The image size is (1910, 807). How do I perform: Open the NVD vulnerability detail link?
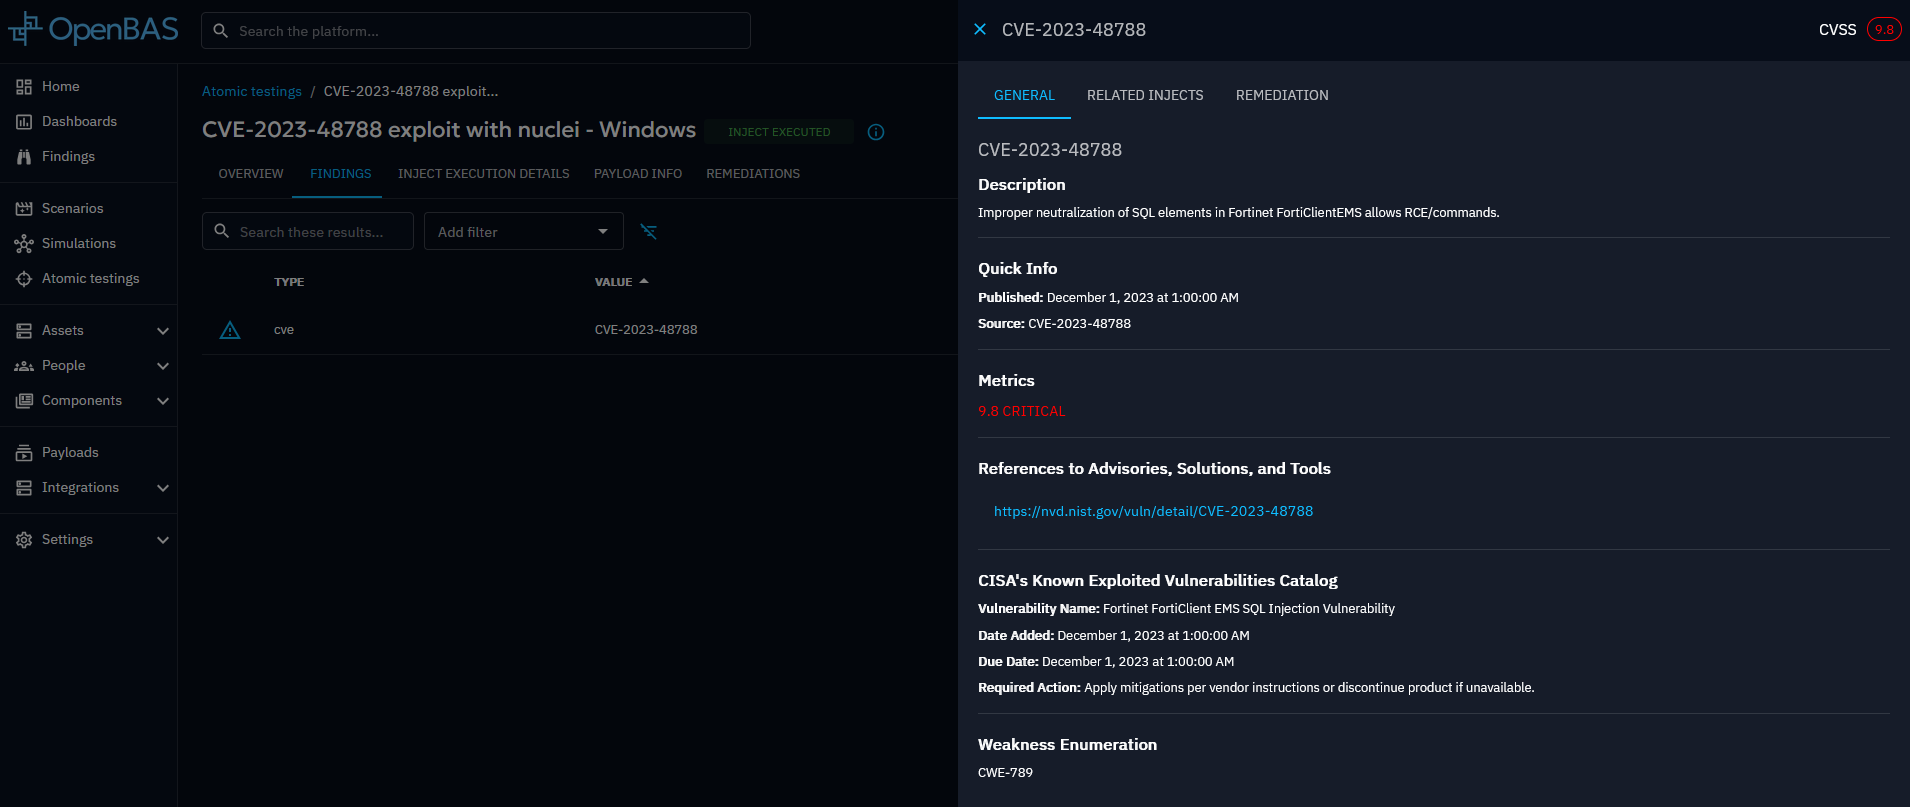point(1153,512)
